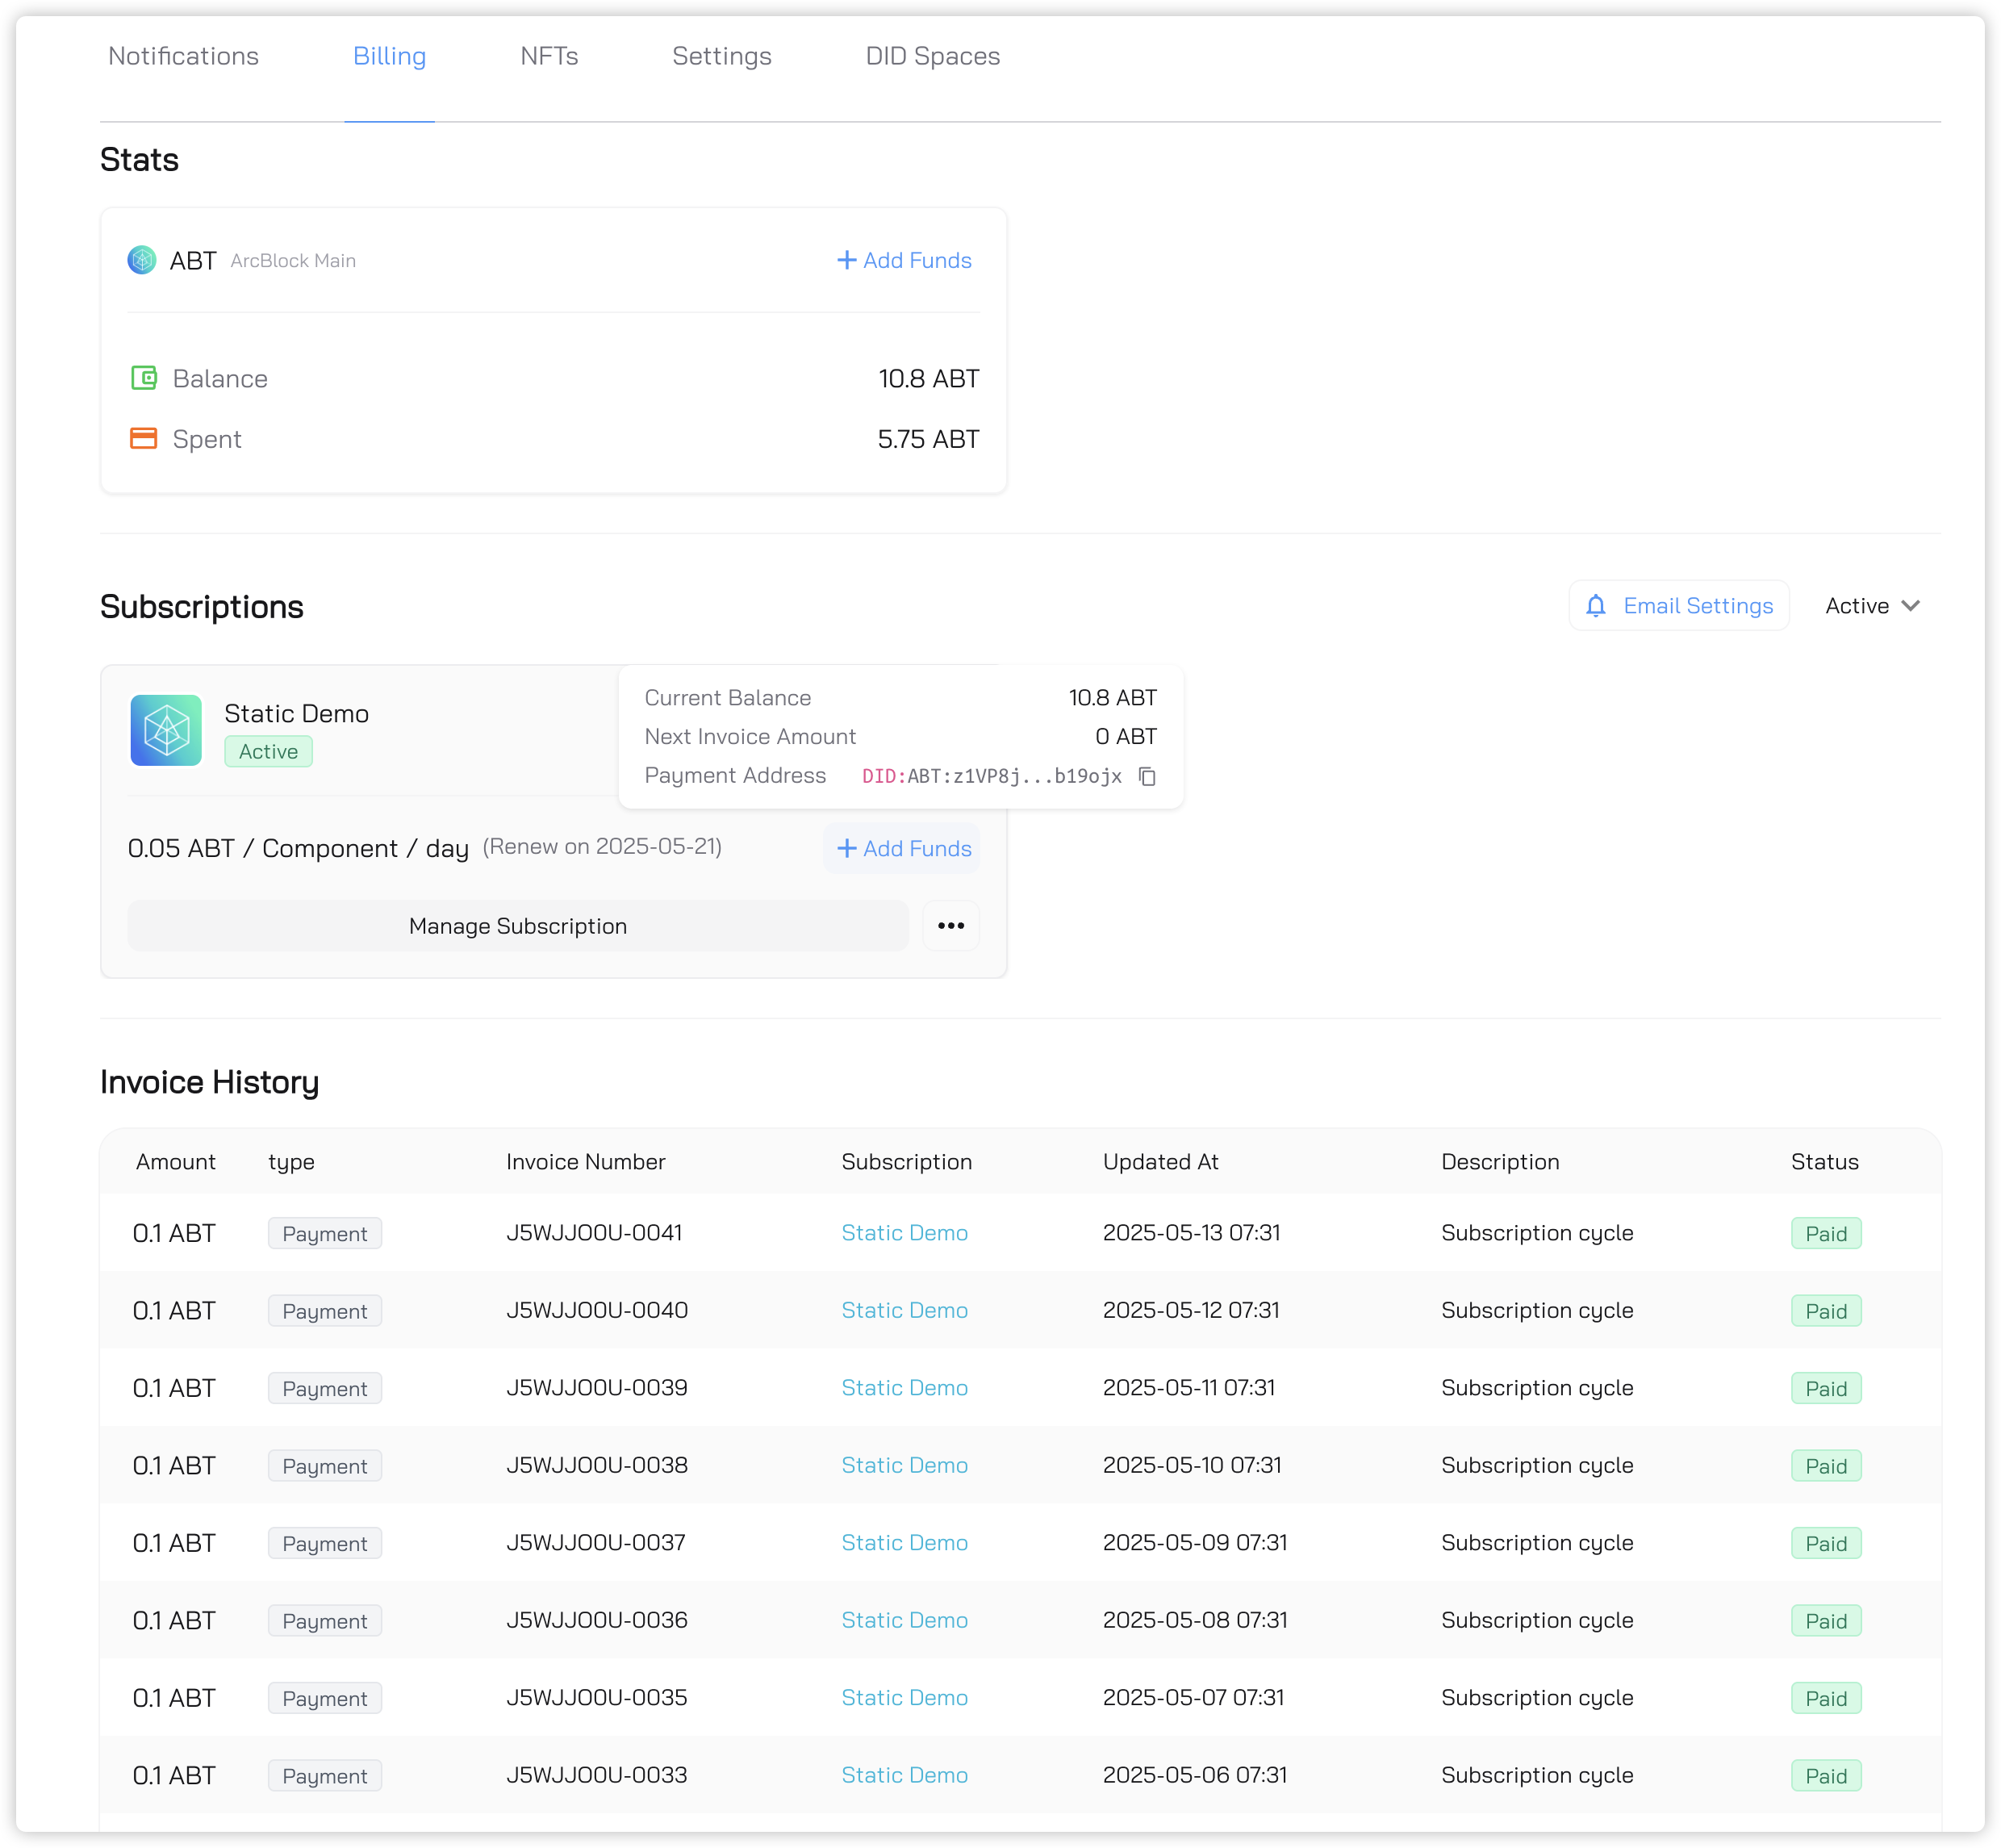Expand the Active filter dropdown
The image size is (2001, 1848).
pos(1857,606)
